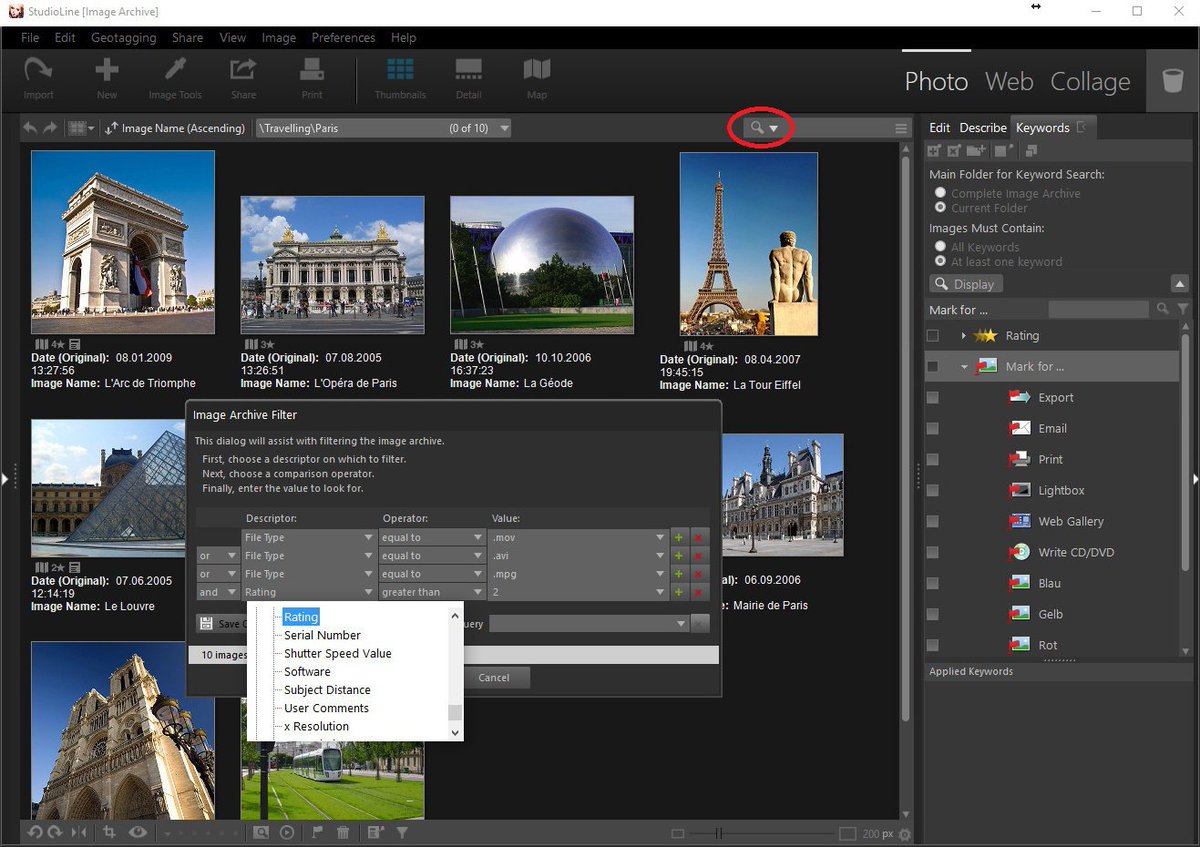Choose Shutter Speed Value descriptor
The height and width of the screenshot is (847, 1200).
tap(338, 654)
